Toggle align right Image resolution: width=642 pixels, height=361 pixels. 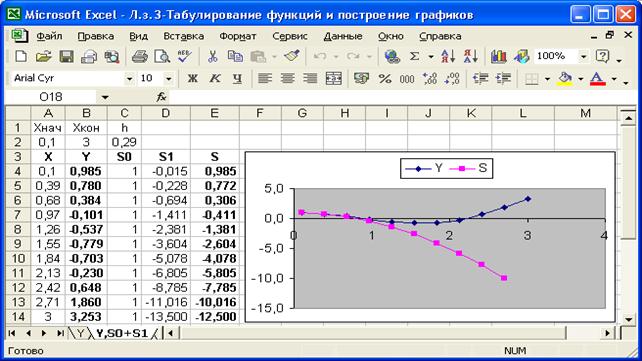[310, 78]
